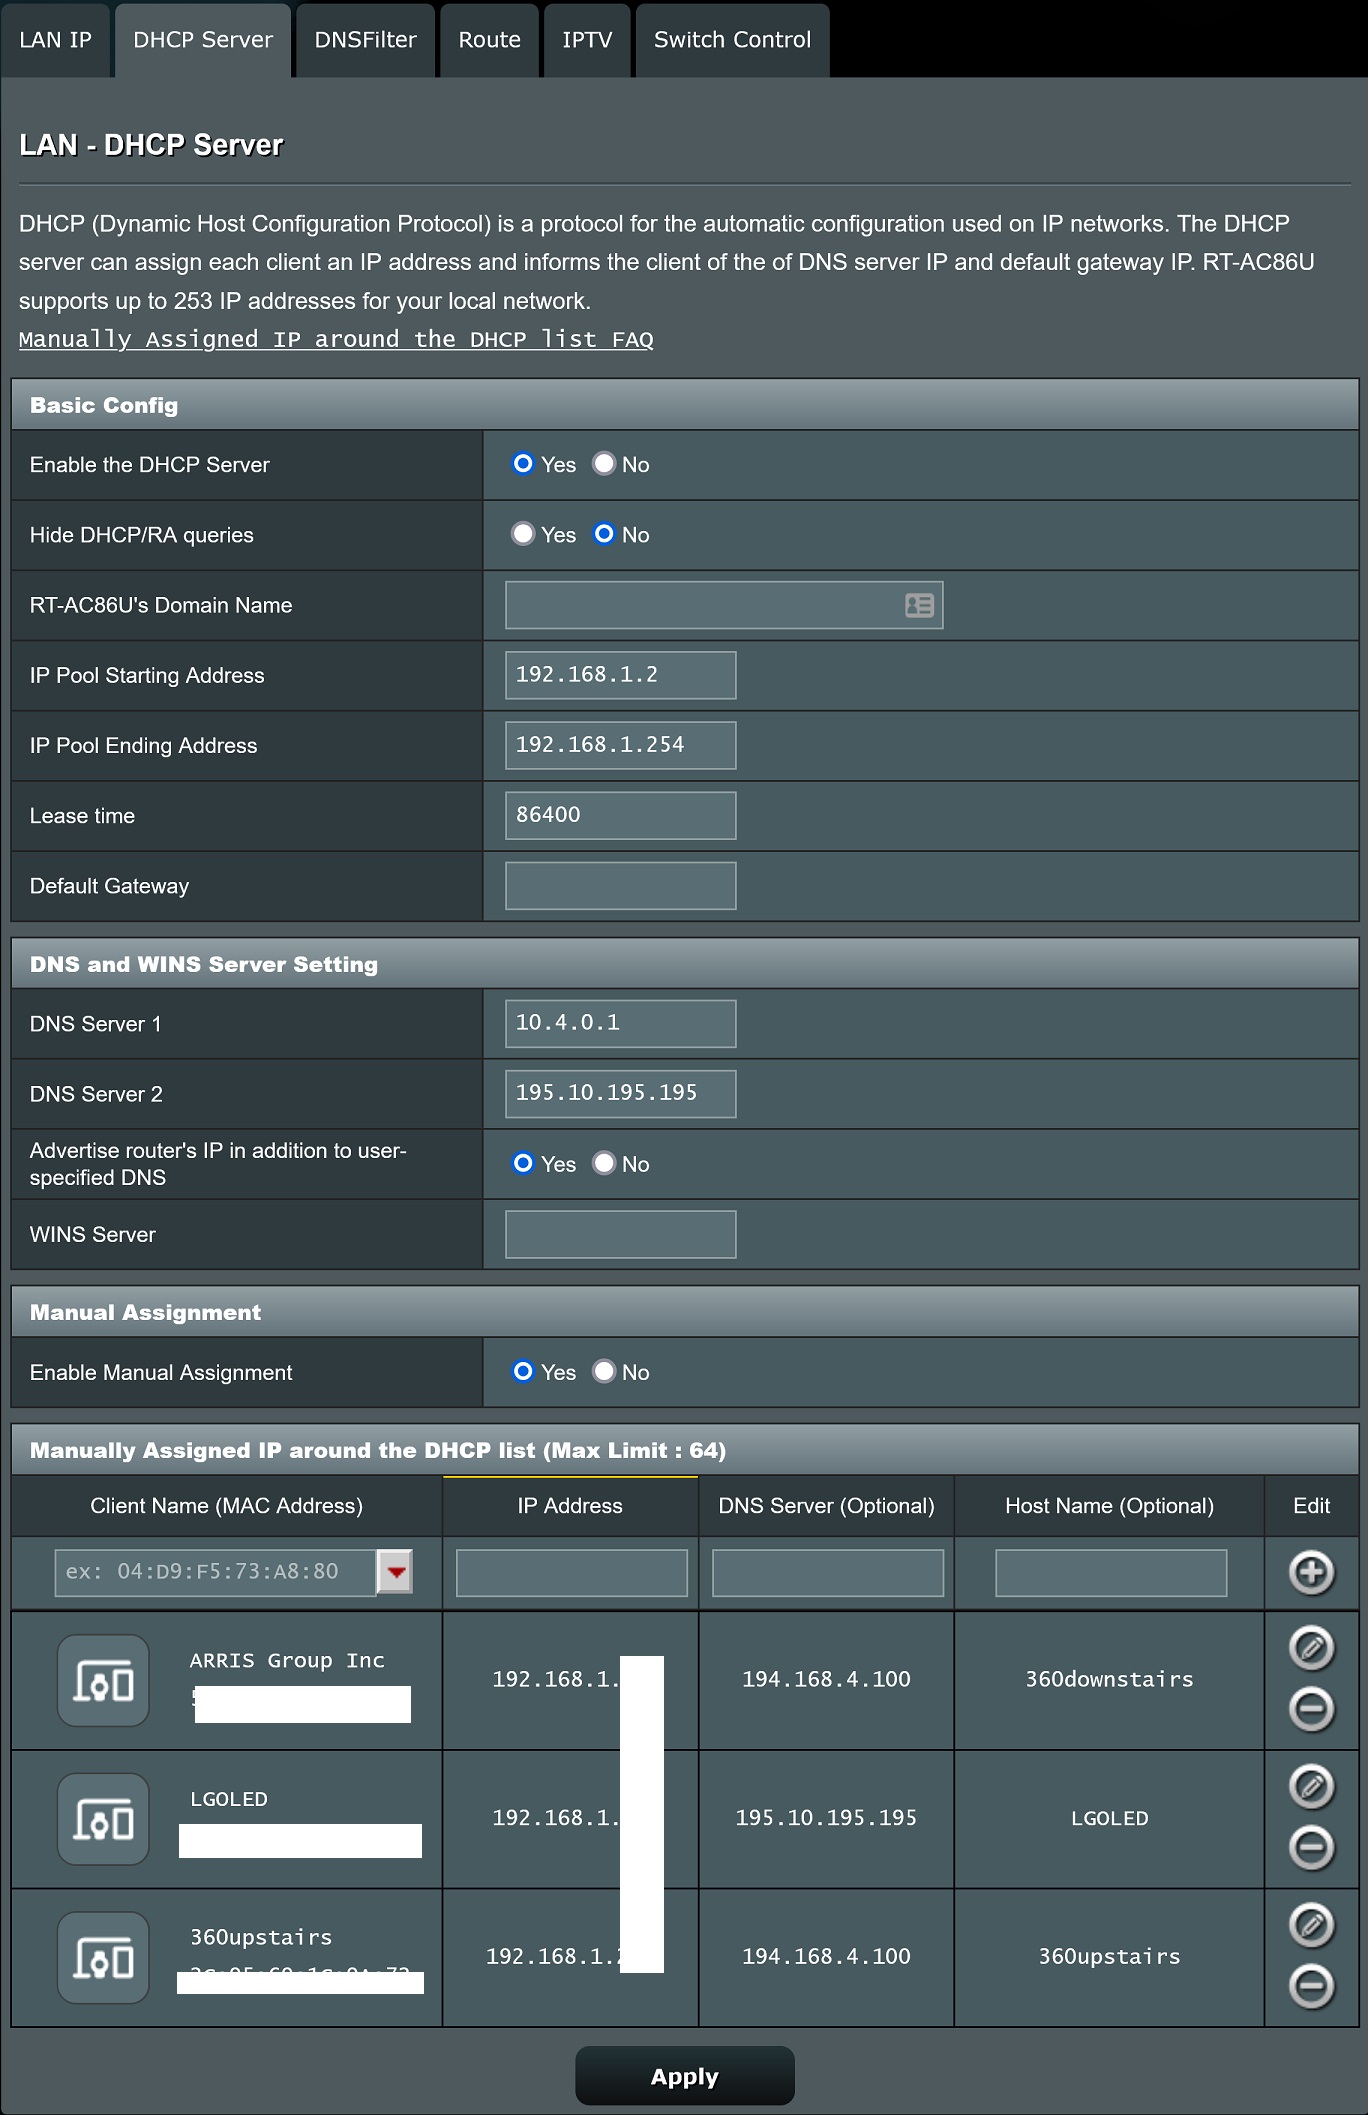Click the Host Name (Optional) column header

click(x=1109, y=1506)
